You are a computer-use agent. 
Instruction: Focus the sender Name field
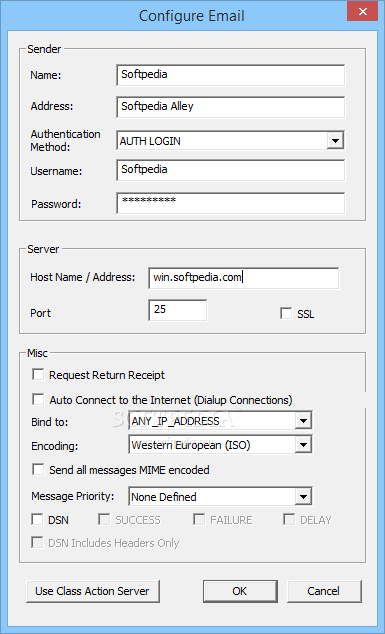(231, 75)
